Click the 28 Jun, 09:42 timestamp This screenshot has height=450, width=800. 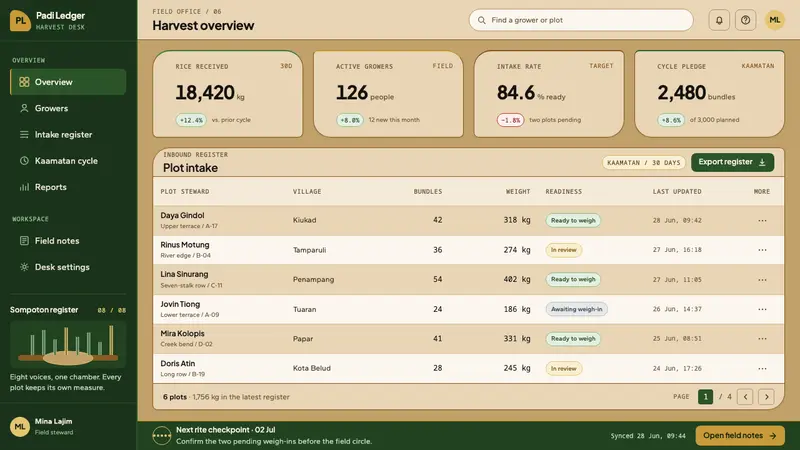[677, 220]
